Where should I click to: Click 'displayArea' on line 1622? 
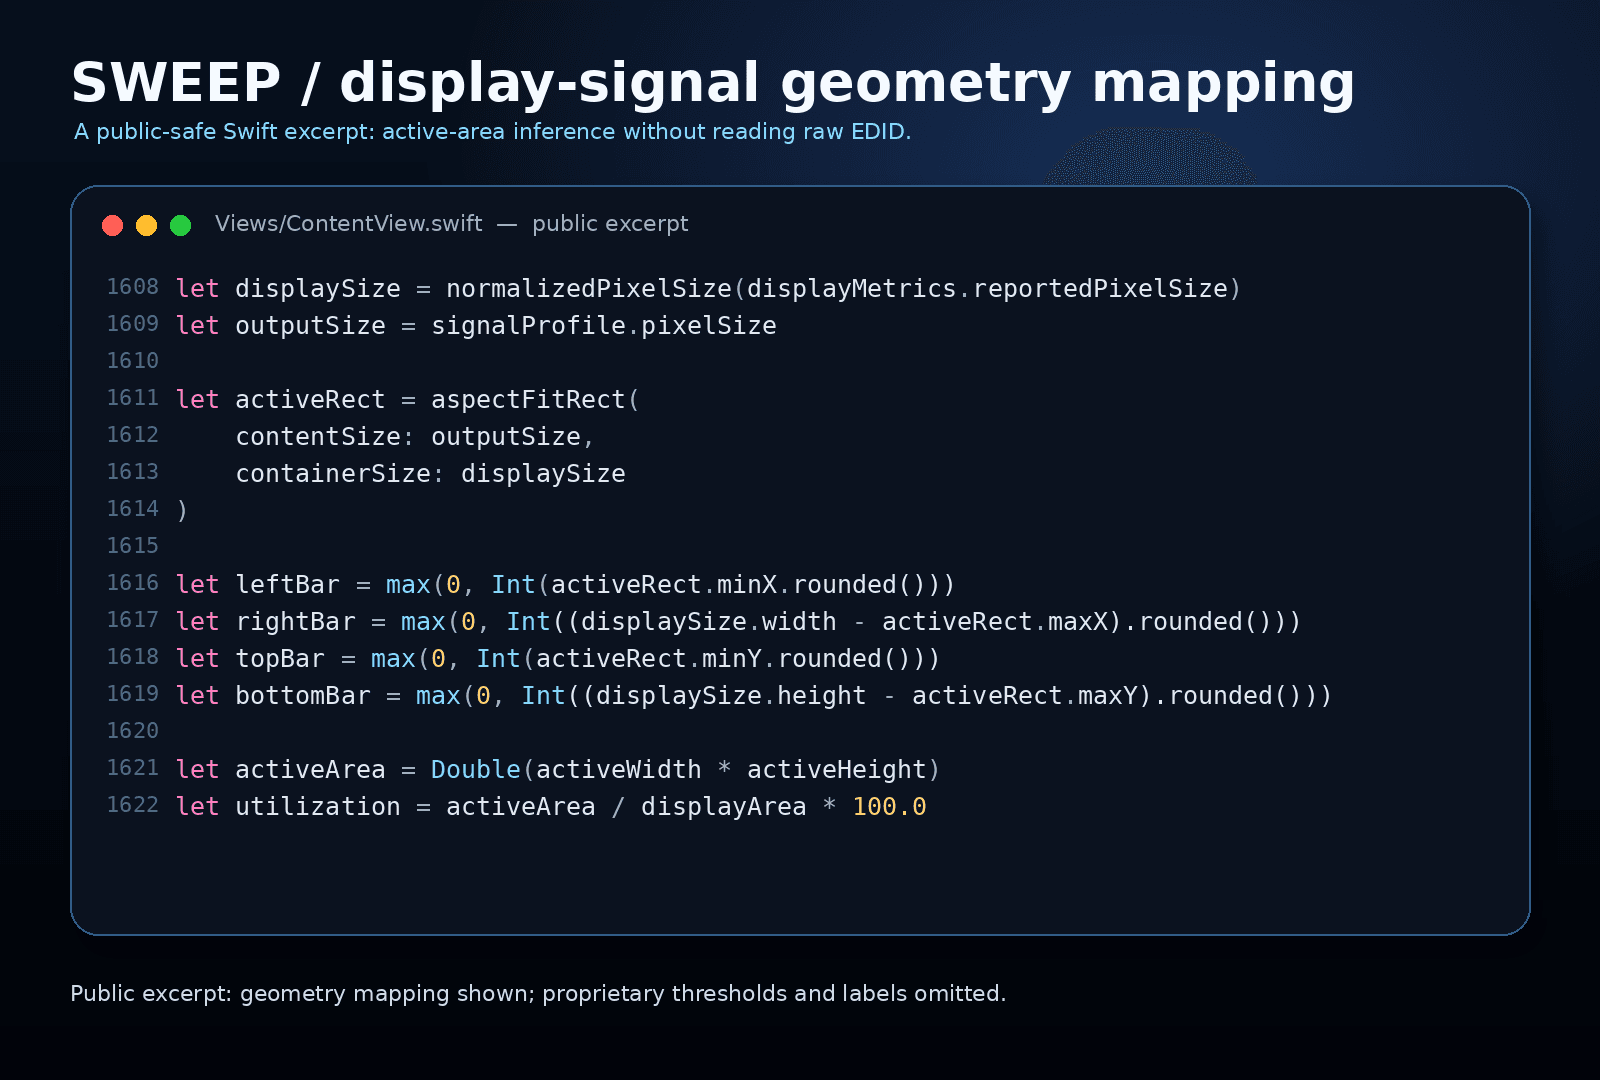click(724, 807)
